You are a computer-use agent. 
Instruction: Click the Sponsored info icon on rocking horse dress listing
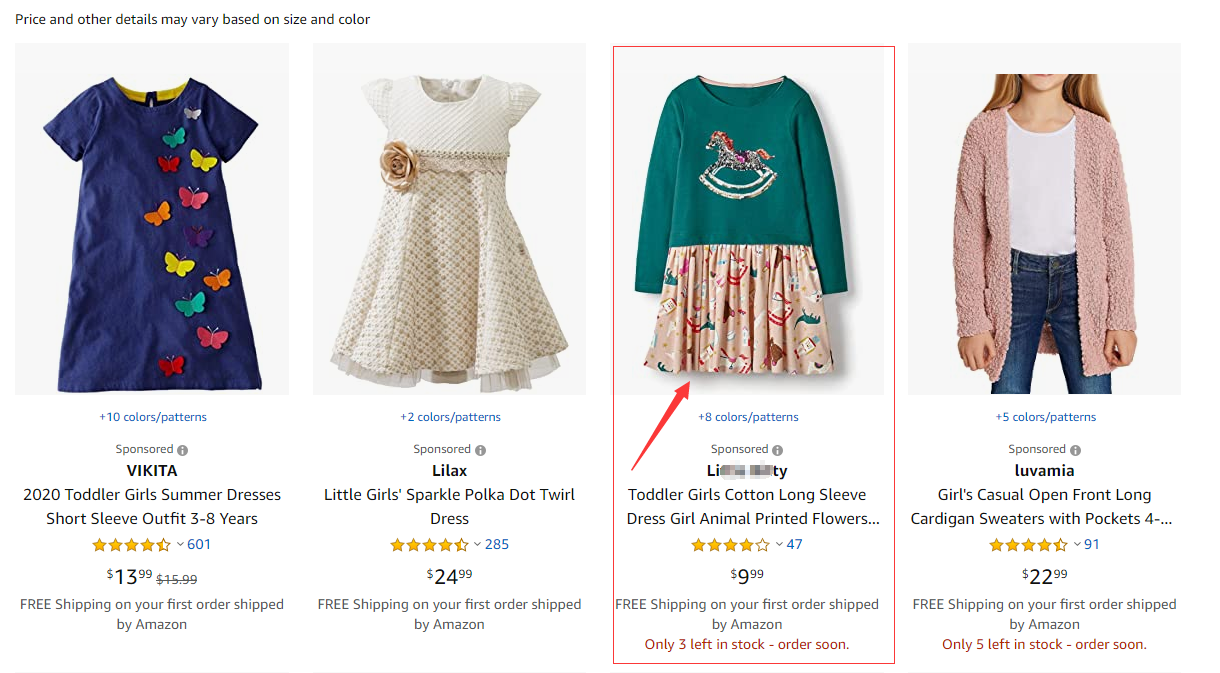click(778, 450)
